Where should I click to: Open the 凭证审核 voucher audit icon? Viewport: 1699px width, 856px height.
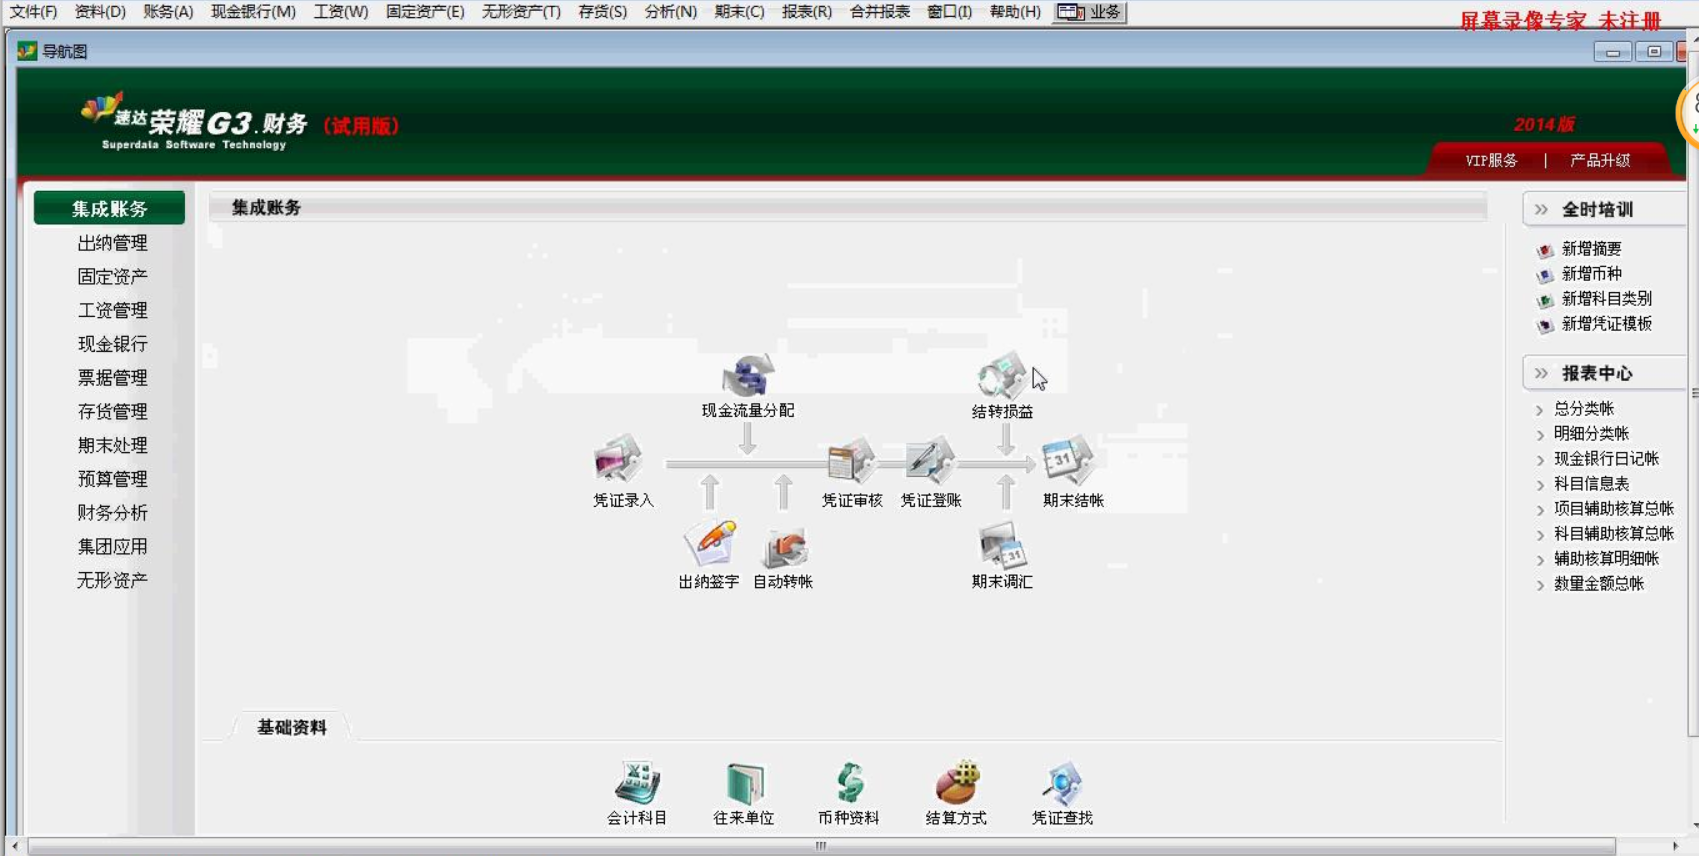[x=851, y=461]
